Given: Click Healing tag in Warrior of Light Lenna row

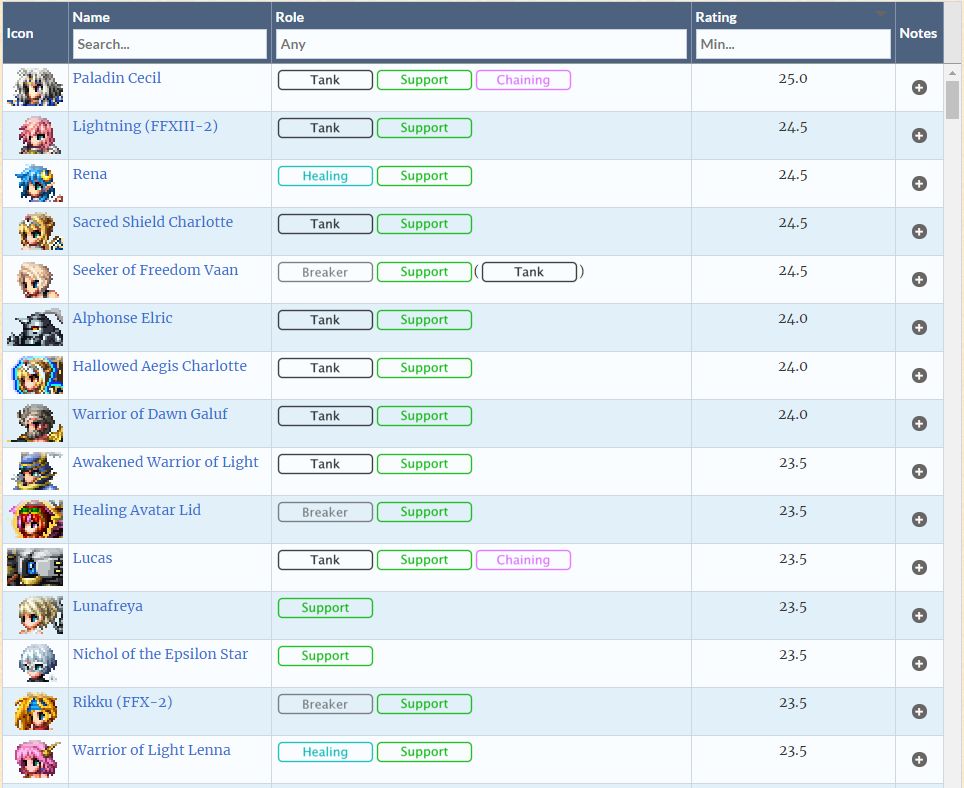Looking at the screenshot, I should point(325,752).
